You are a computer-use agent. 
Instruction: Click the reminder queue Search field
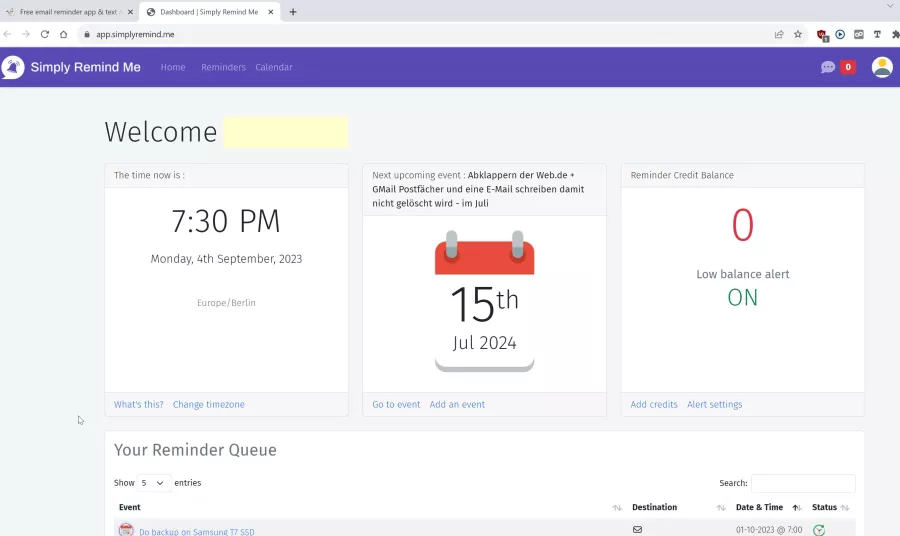(803, 483)
